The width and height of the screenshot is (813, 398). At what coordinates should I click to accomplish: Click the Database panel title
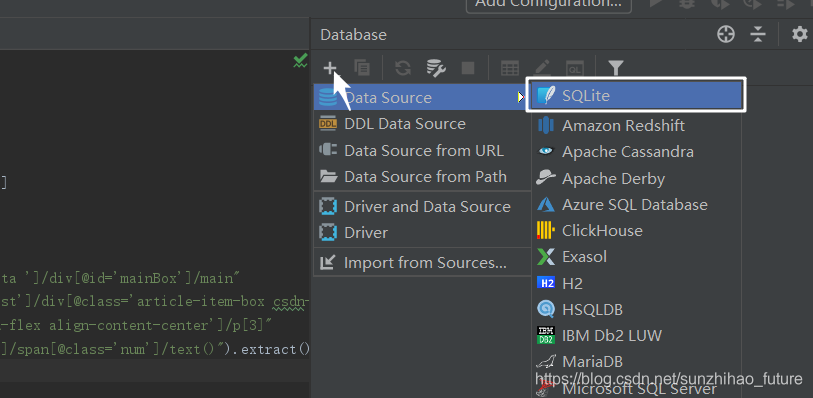pyautogui.click(x=354, y=35)
